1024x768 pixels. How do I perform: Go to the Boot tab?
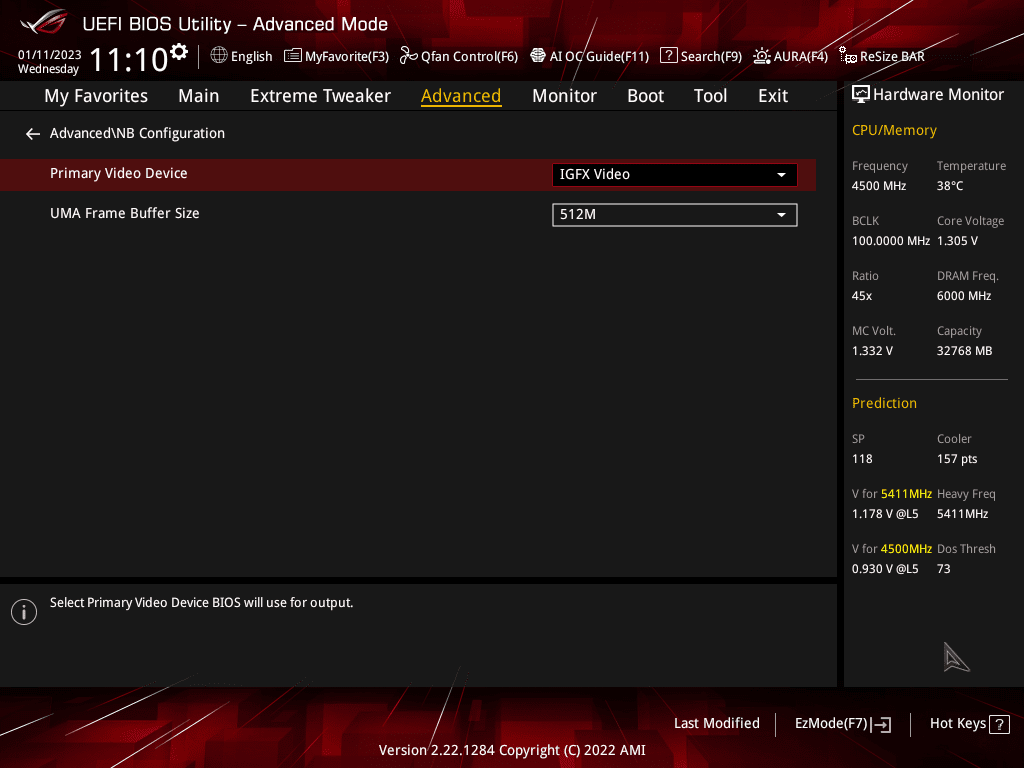coord(645,96)
